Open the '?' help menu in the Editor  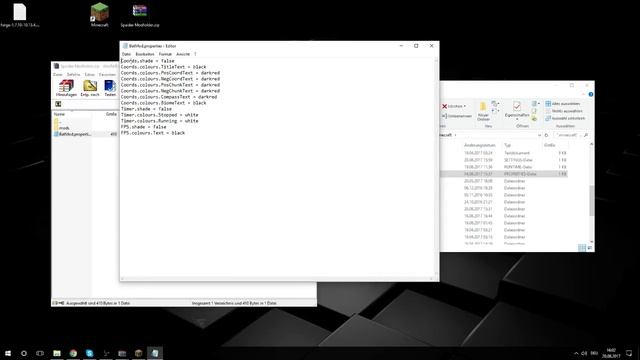[x=195, y=54]
